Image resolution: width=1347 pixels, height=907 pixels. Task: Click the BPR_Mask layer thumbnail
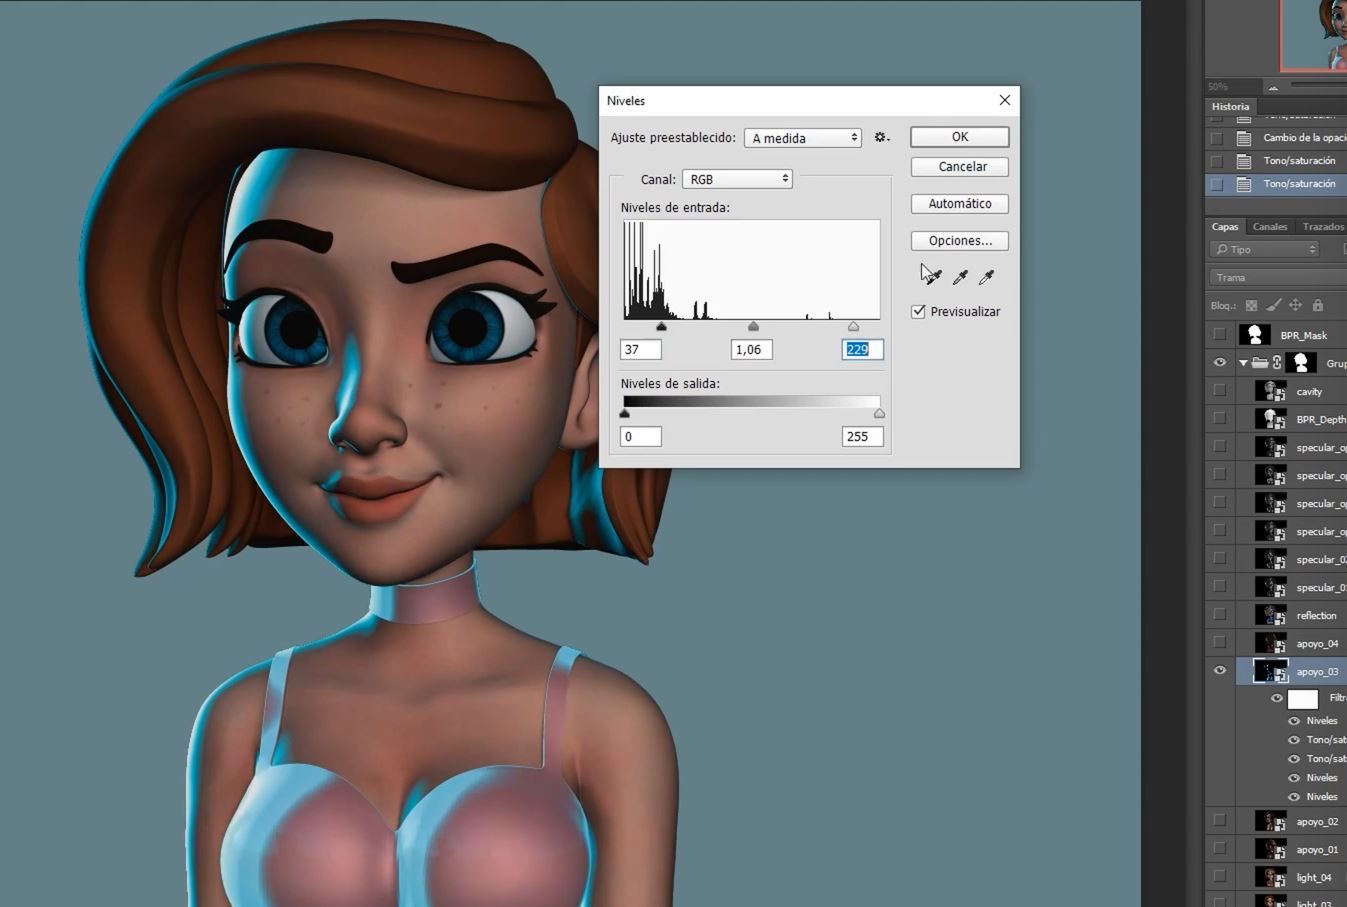1254,335
